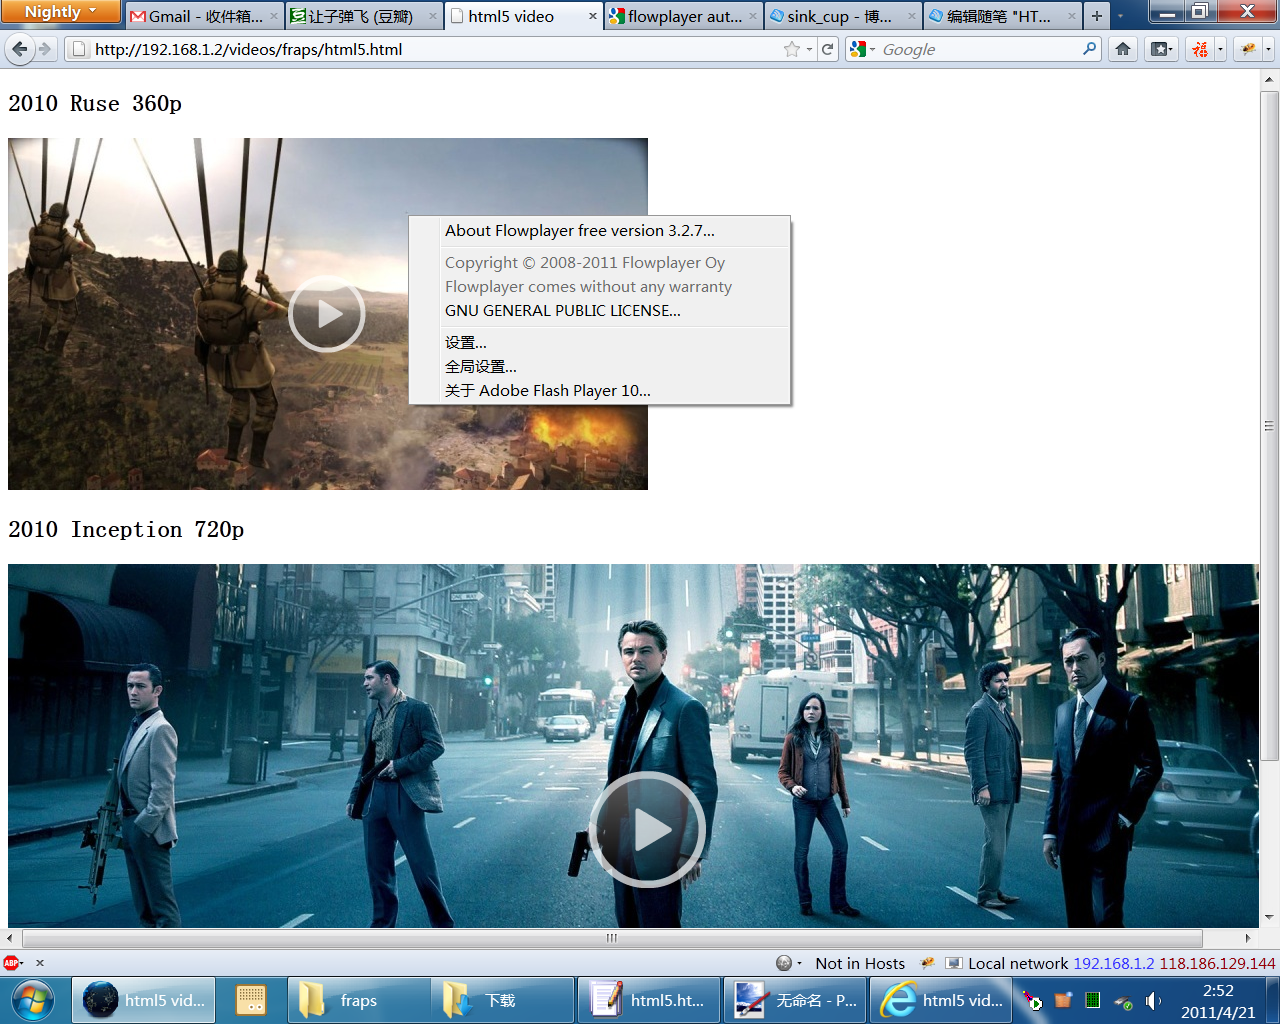
Task: Open the list all tabs dropdown
Action: [1121, 16]
